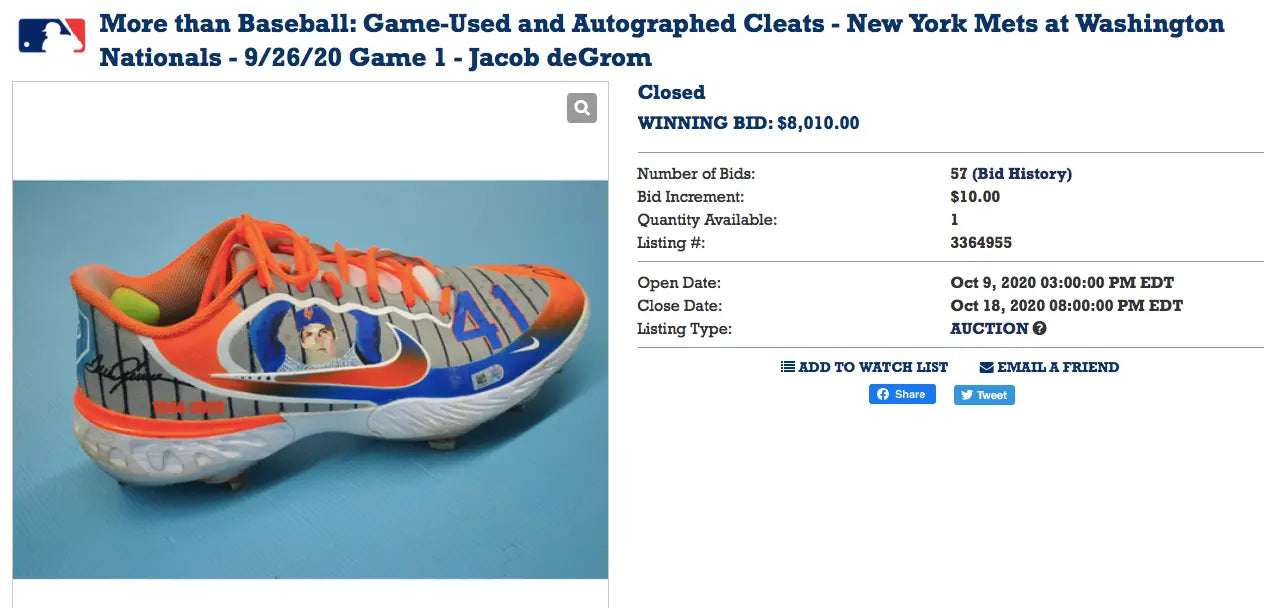Open the image zoom magnifier
Viewport: 1270px width, 608px height.
click(x=581, y=108)
